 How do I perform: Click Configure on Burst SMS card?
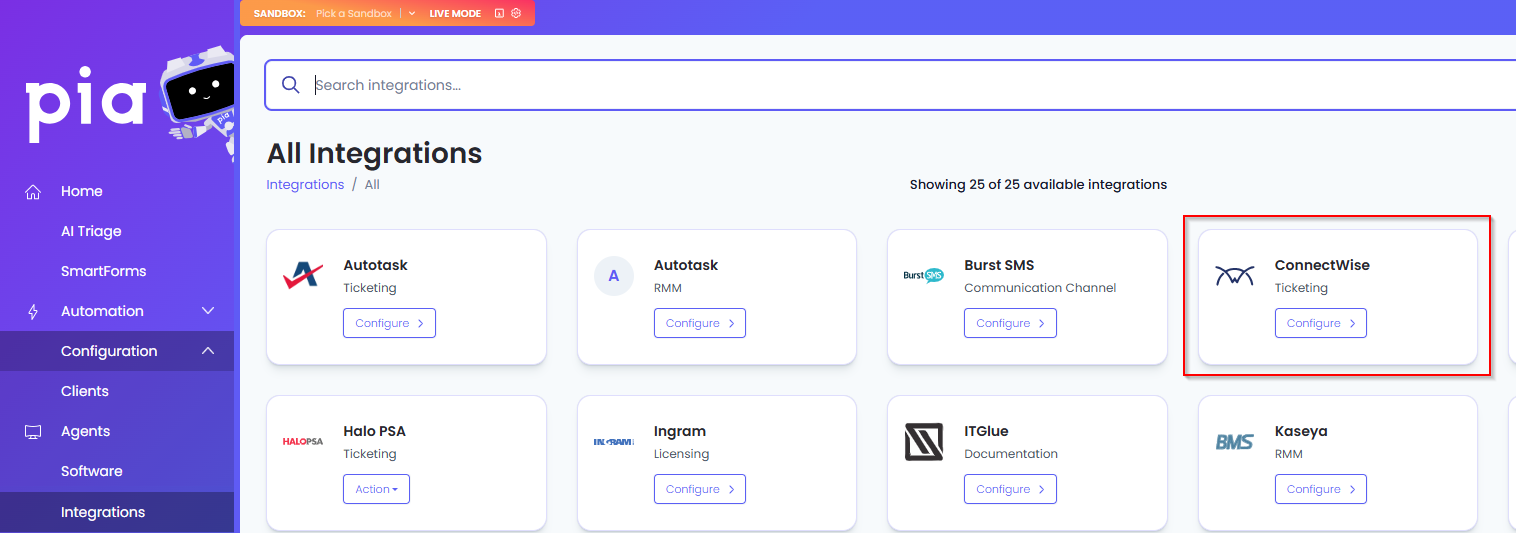coord(1010,323)
